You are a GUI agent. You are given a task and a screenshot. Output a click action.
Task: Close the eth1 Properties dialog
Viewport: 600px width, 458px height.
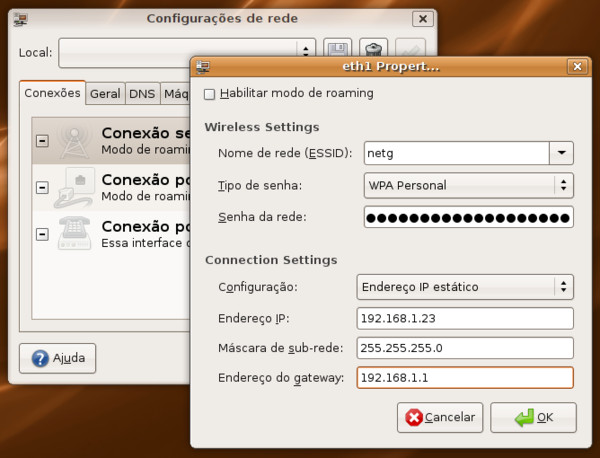pos(577,67)
